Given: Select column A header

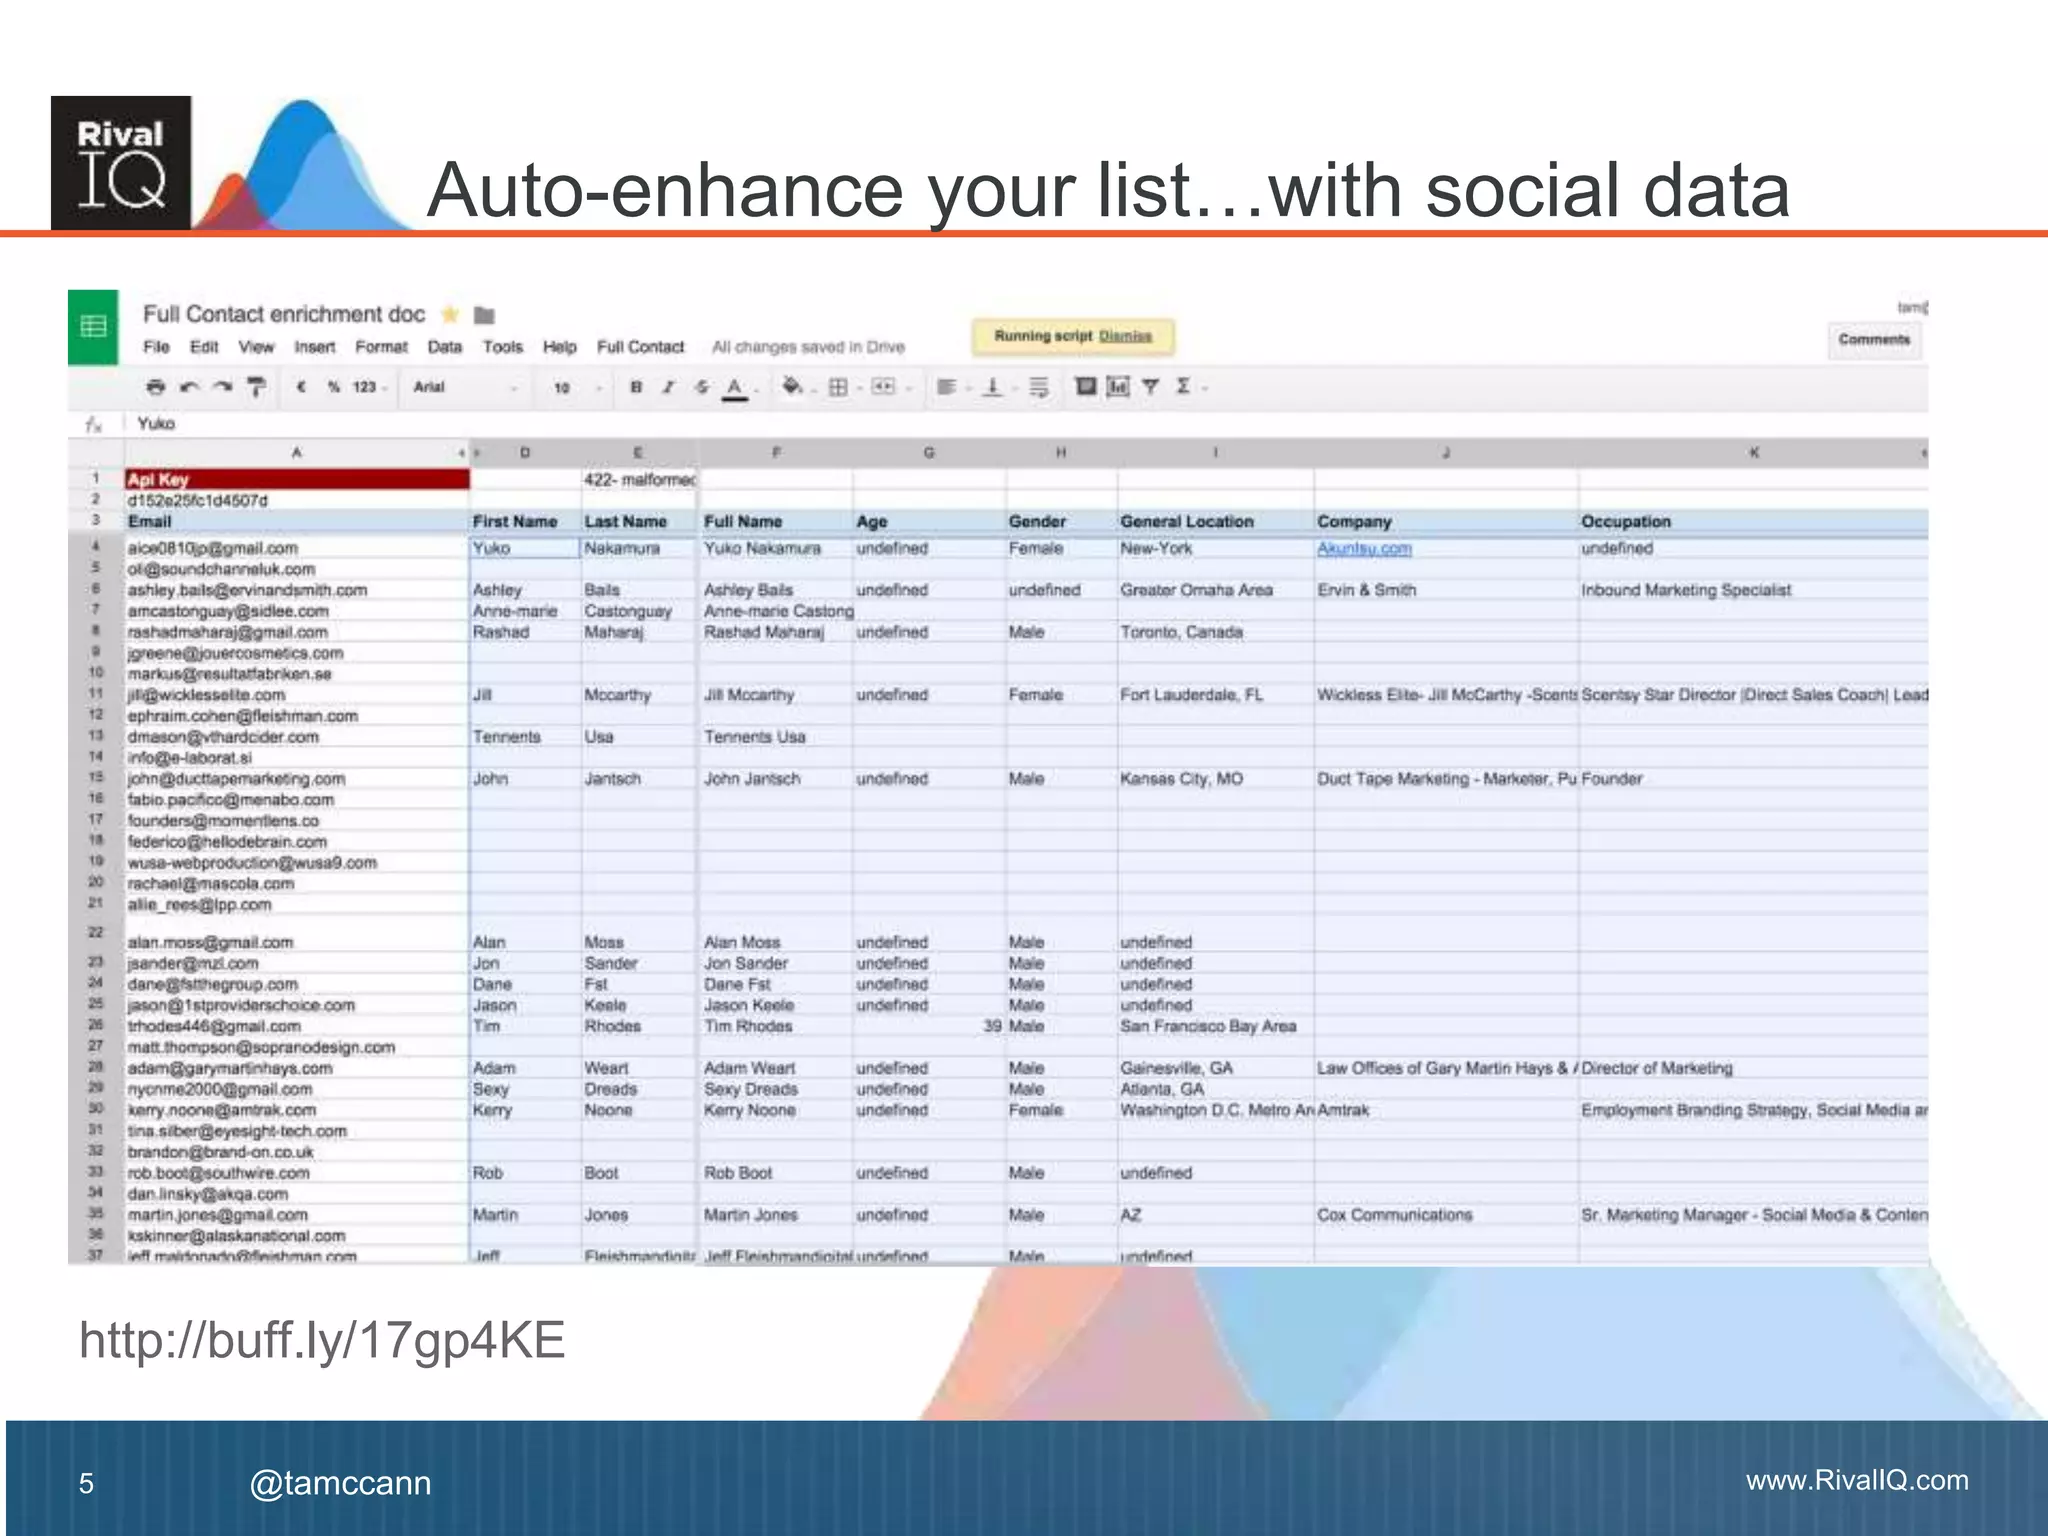Looking at the screenshot, I should [x=296, y=453].
